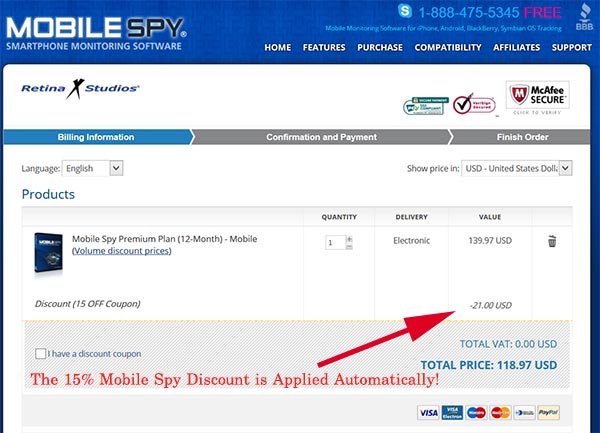Image resolution: width=600 pixels, height=433 pixels.
Task: Go to the Compatibility page
Action: (448, 47)
